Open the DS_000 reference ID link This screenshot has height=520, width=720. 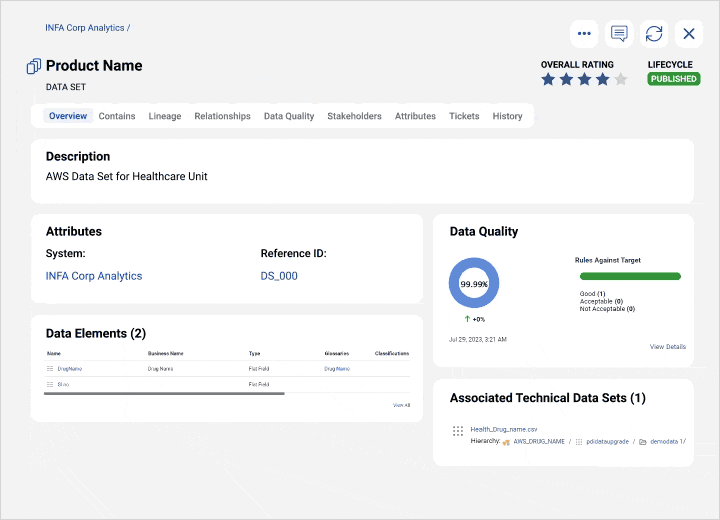[279, 276]
